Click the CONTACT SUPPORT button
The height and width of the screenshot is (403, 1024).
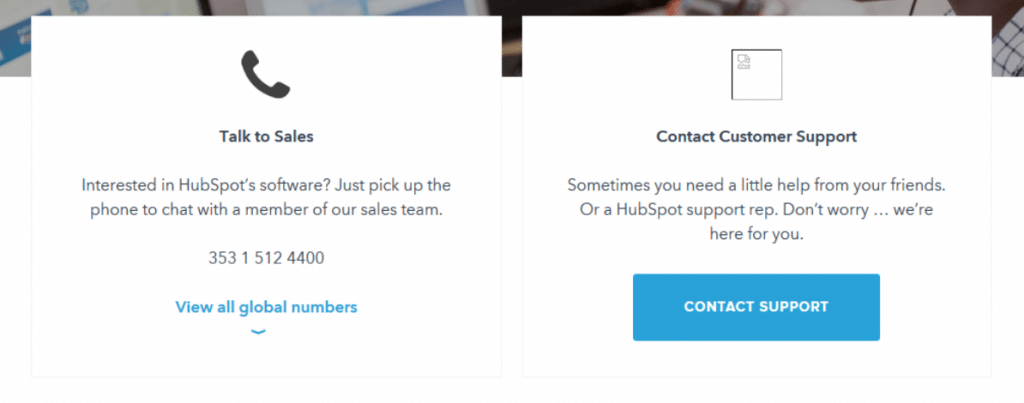[756, 307]
